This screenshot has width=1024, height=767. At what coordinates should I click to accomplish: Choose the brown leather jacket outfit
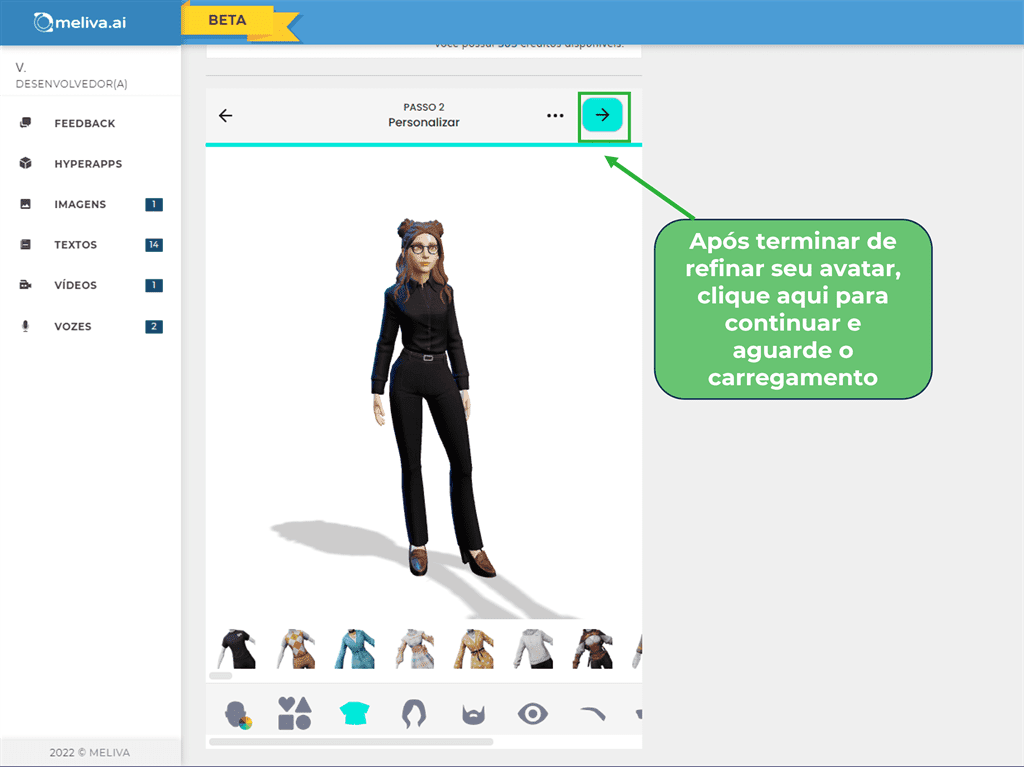pyautogui.click(x=592, y=649)
